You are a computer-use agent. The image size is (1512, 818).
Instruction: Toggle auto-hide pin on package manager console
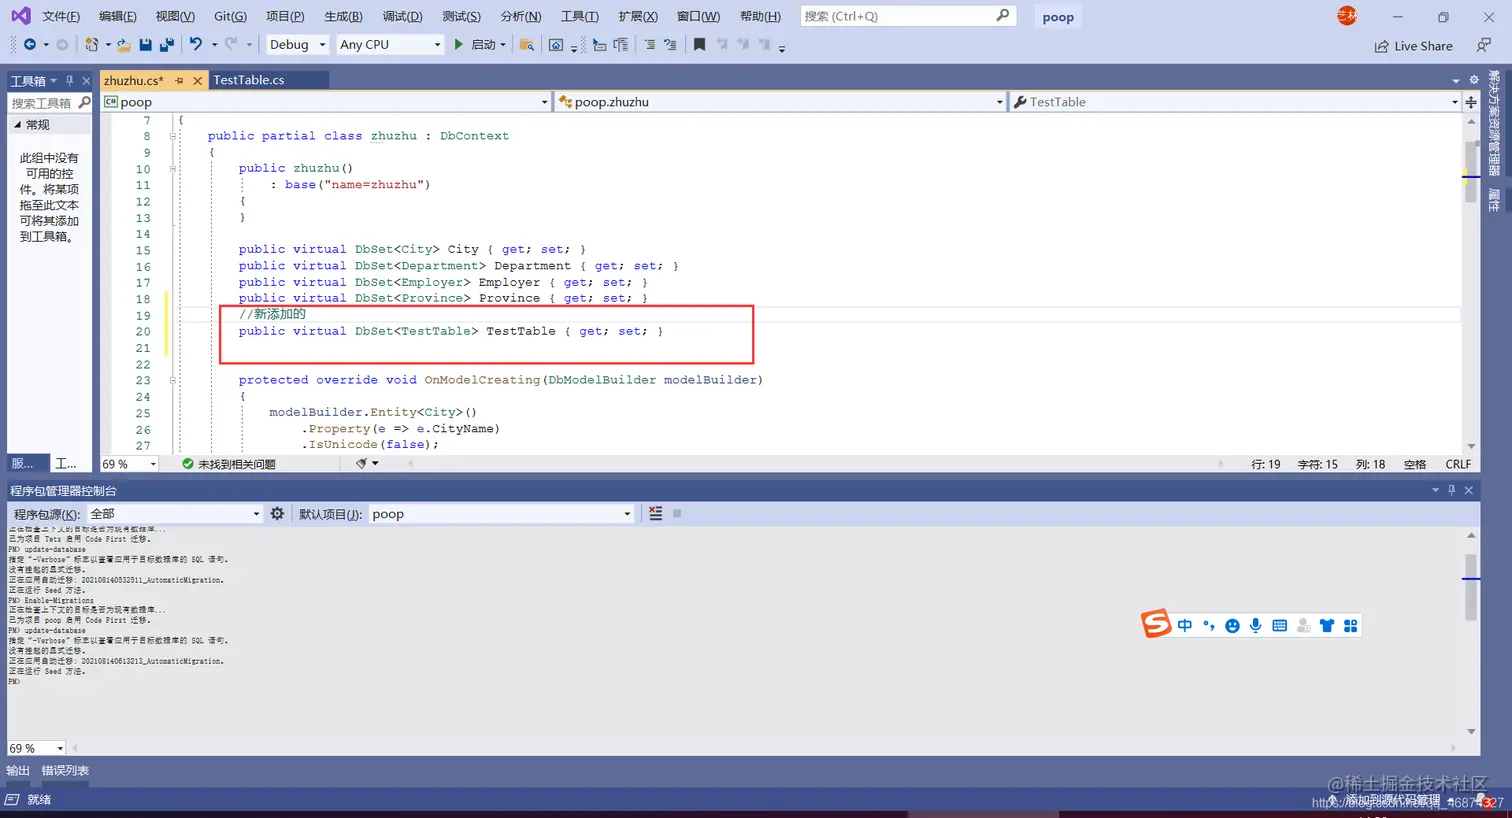point(1452,490)
